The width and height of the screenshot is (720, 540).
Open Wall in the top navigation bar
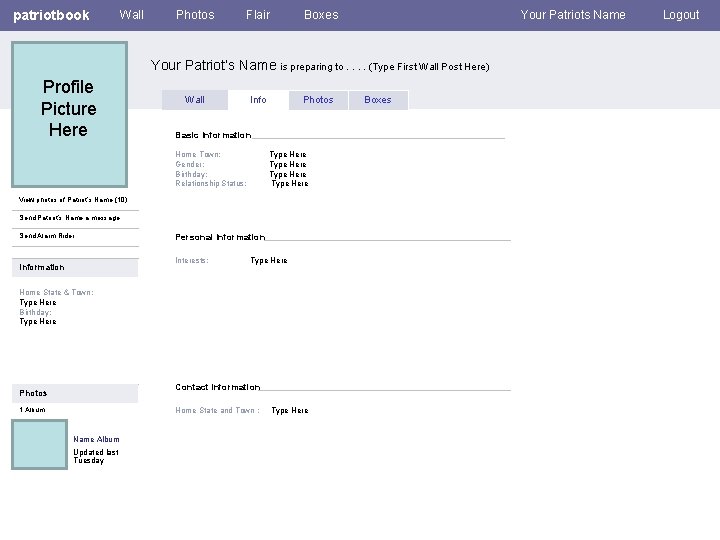131,15
